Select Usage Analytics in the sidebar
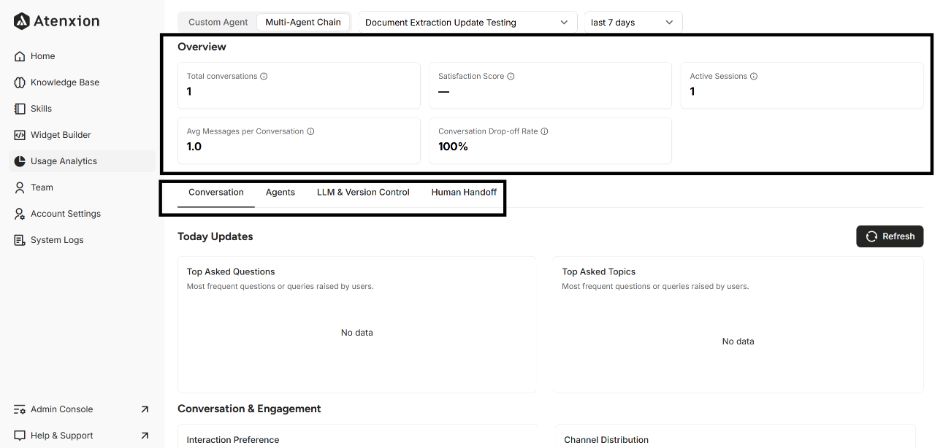This screenshot has height=448, width=936. click(x=82, y=161)
